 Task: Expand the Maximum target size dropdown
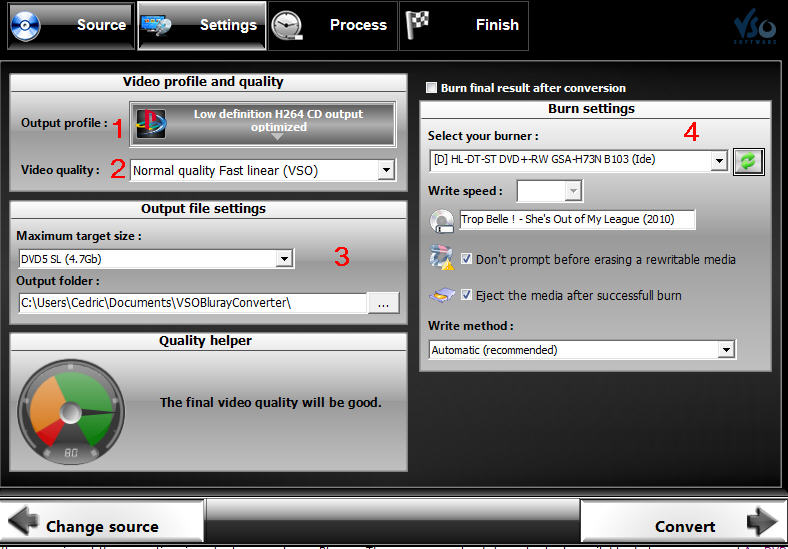tap(284, 258)
